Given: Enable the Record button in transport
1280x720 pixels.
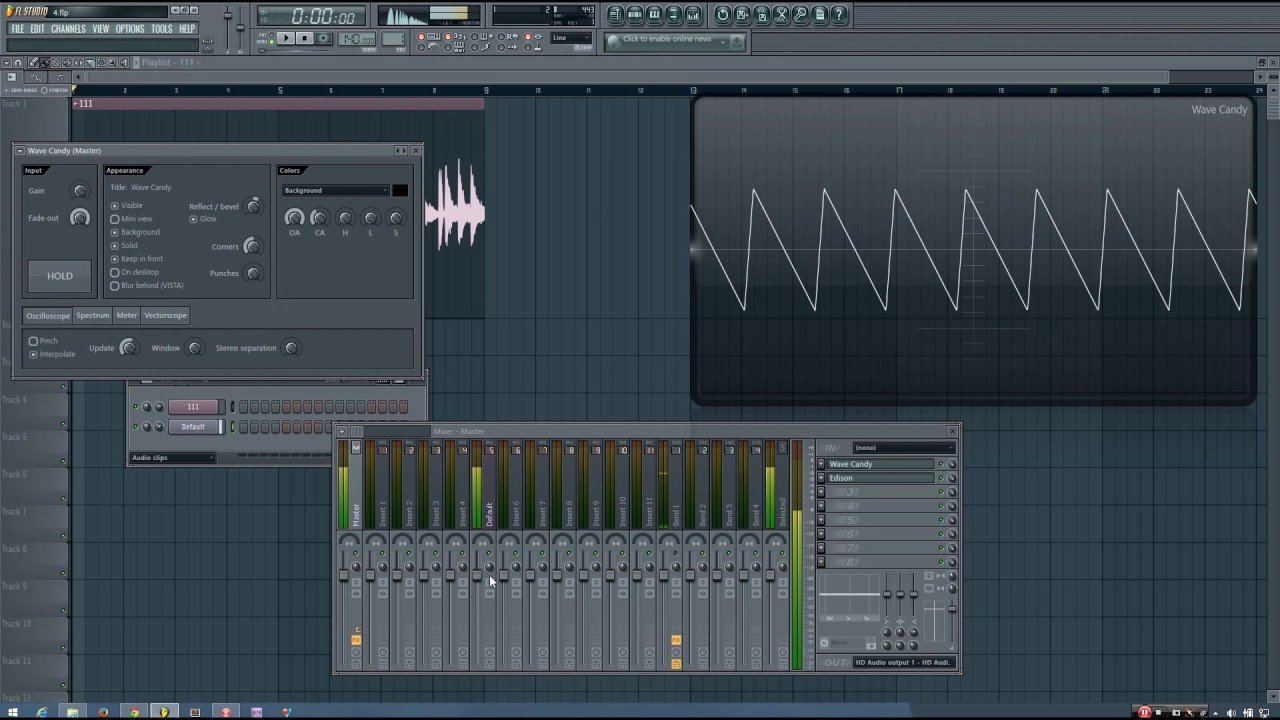Looking at the screenshot, I should 322,38.
